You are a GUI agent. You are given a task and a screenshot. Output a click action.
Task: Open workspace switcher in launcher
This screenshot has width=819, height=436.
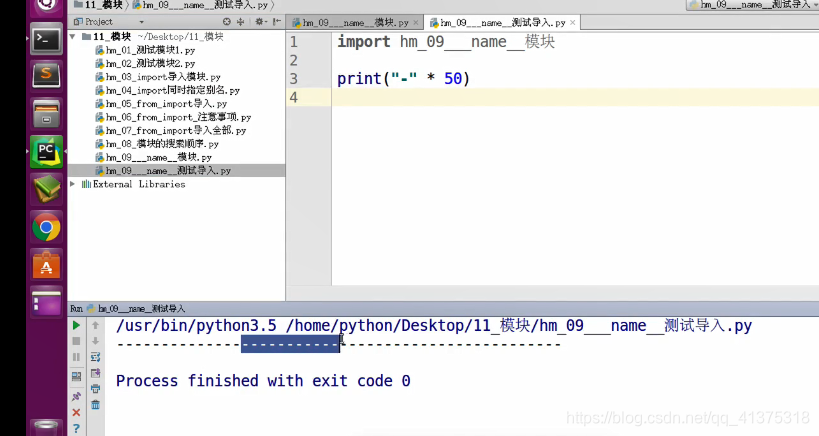(x=46, y=303)
